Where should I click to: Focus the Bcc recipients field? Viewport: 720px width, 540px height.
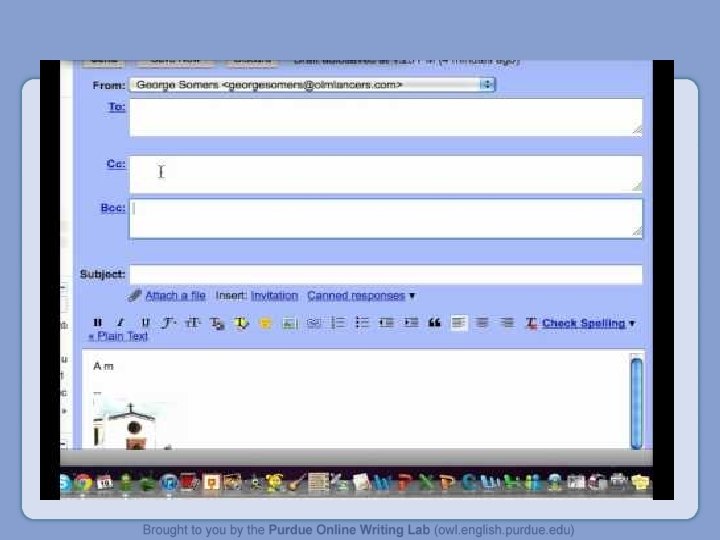[x=386, y=219]
